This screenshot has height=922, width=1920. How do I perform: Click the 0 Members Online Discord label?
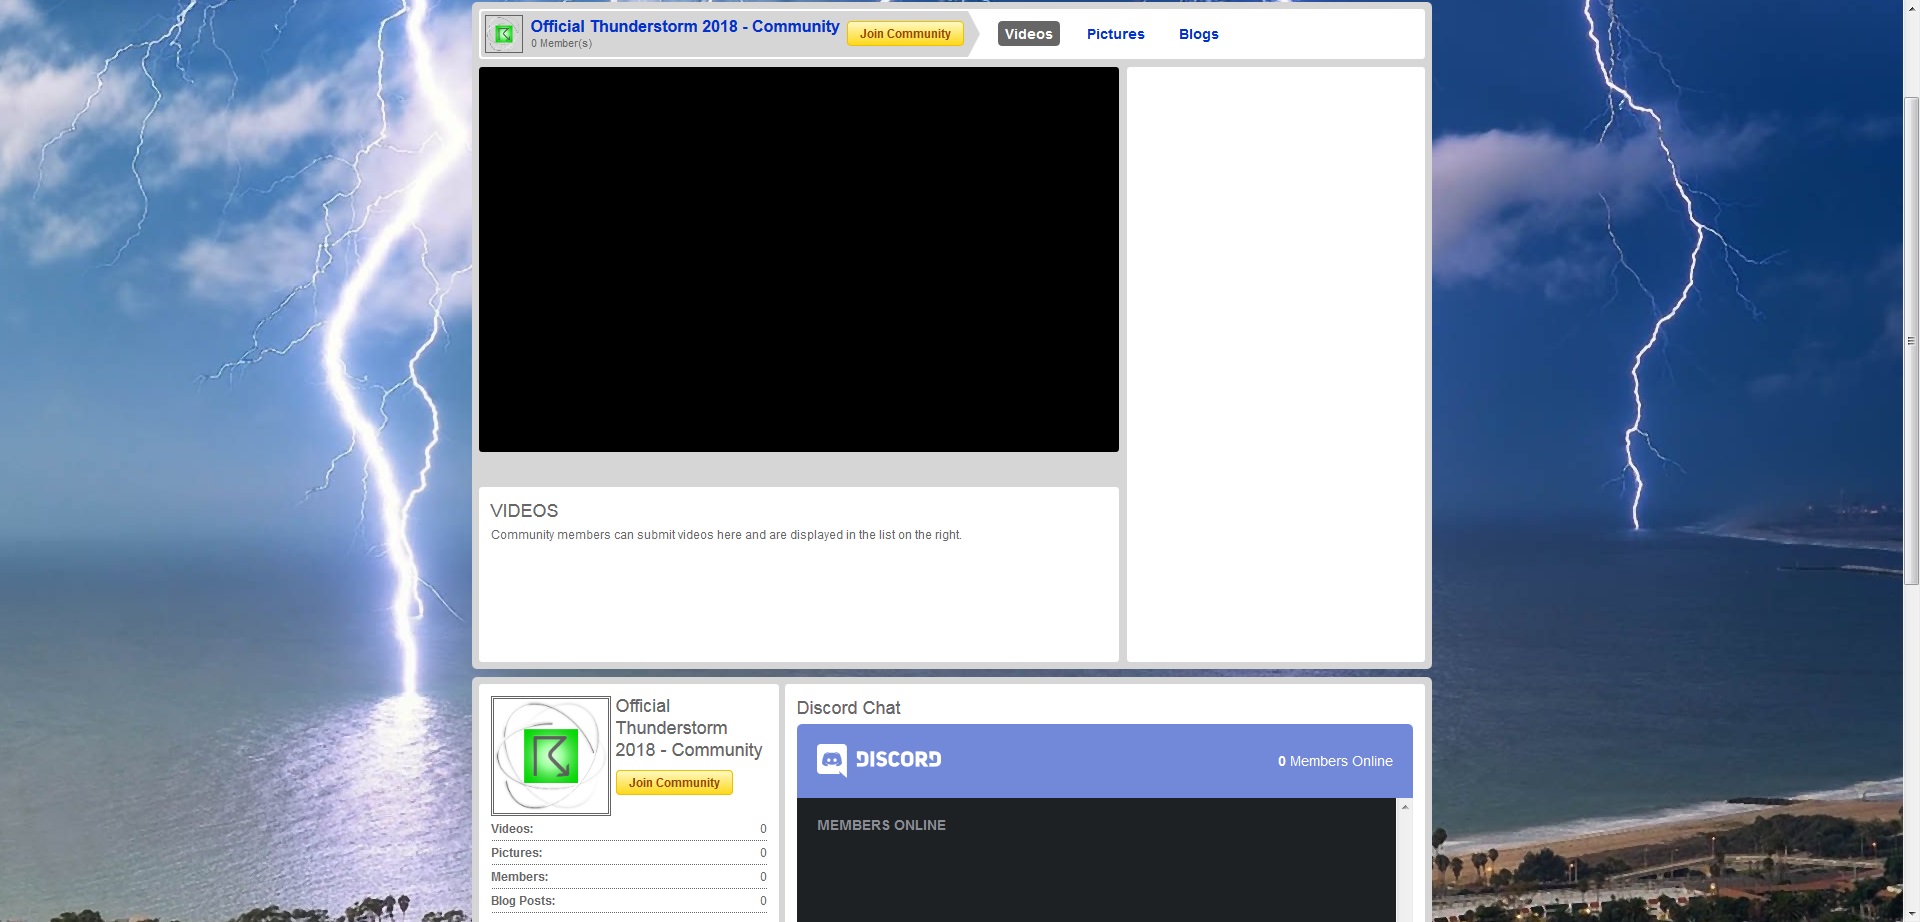pos(1334,761)
